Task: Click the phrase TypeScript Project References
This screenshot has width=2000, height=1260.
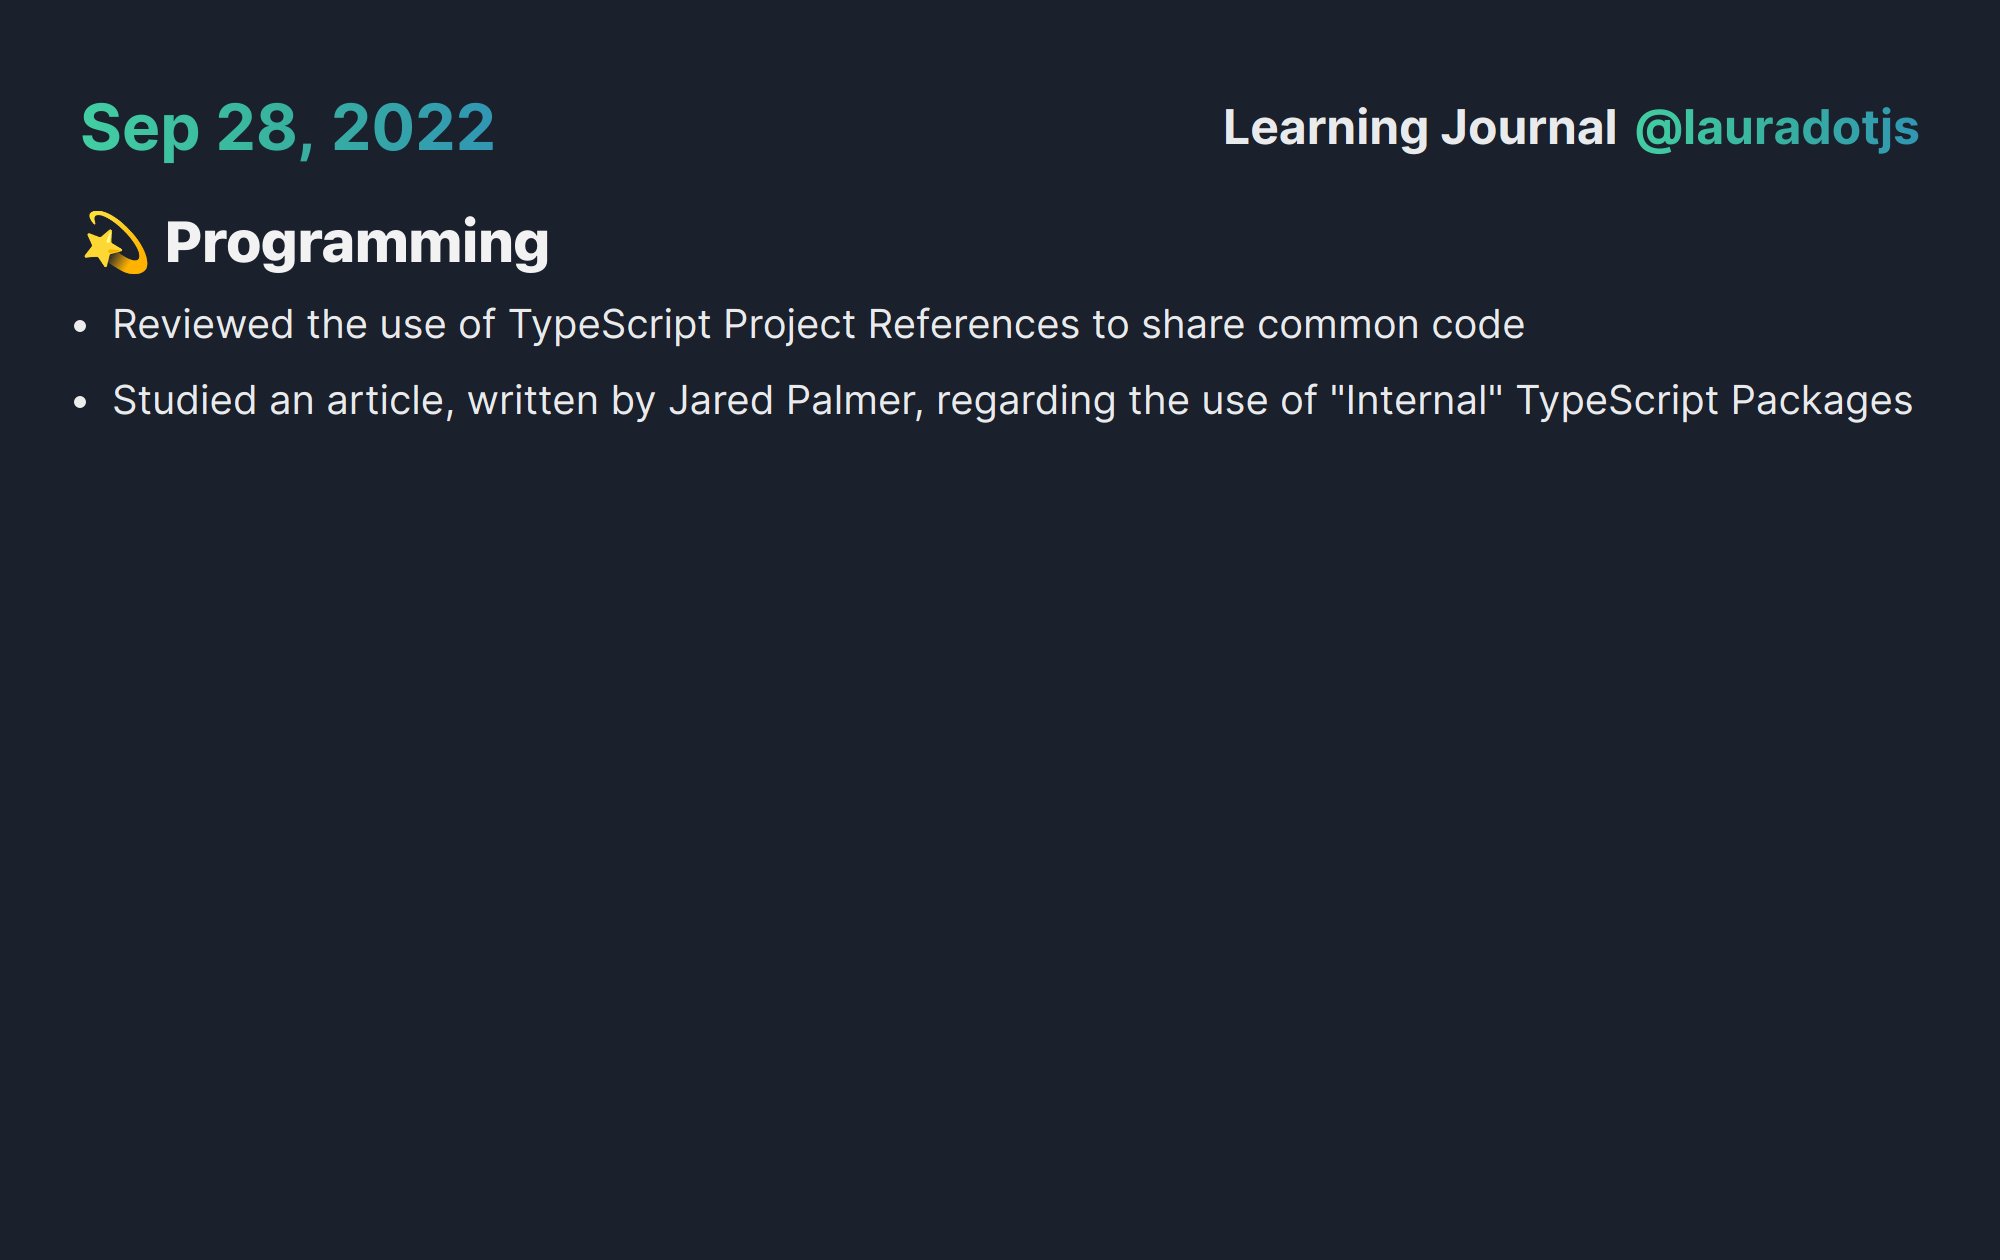Action: [x=794, y=325]
